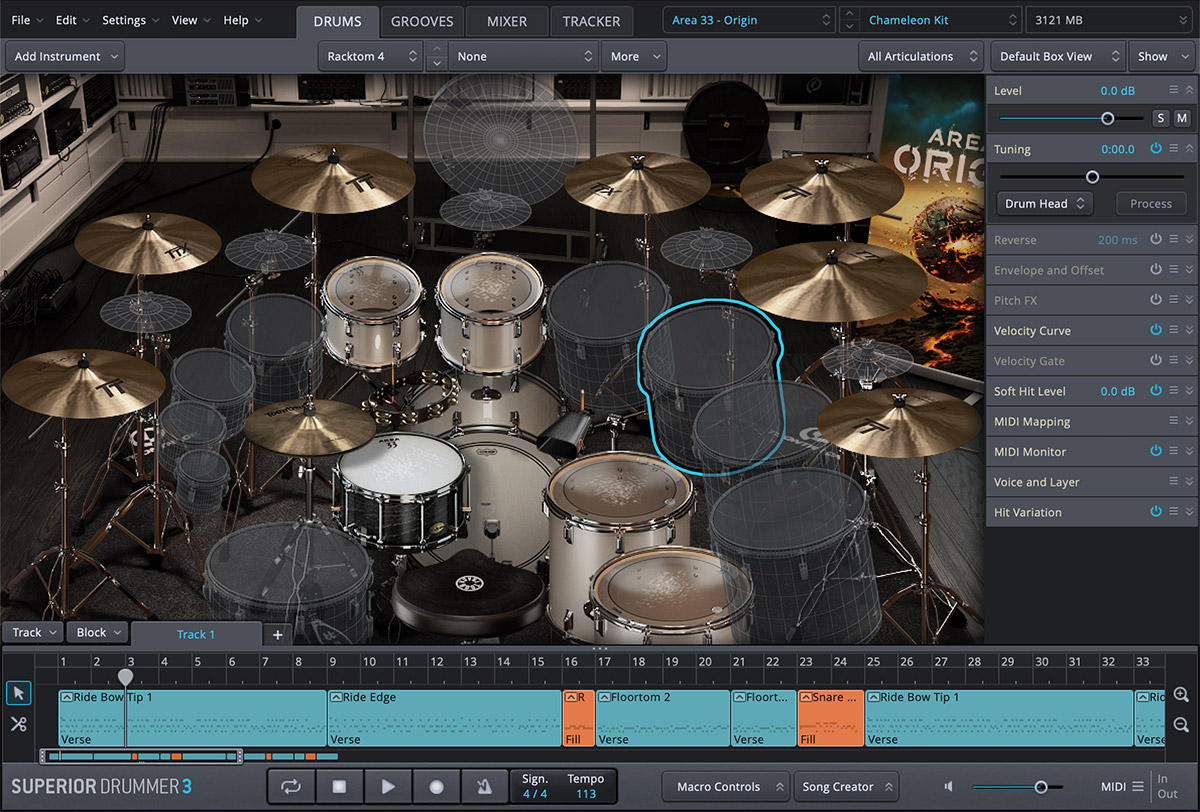Open the Pitch FX menu icon
Screen dimensions: 1200x812
coord(1174,300)
